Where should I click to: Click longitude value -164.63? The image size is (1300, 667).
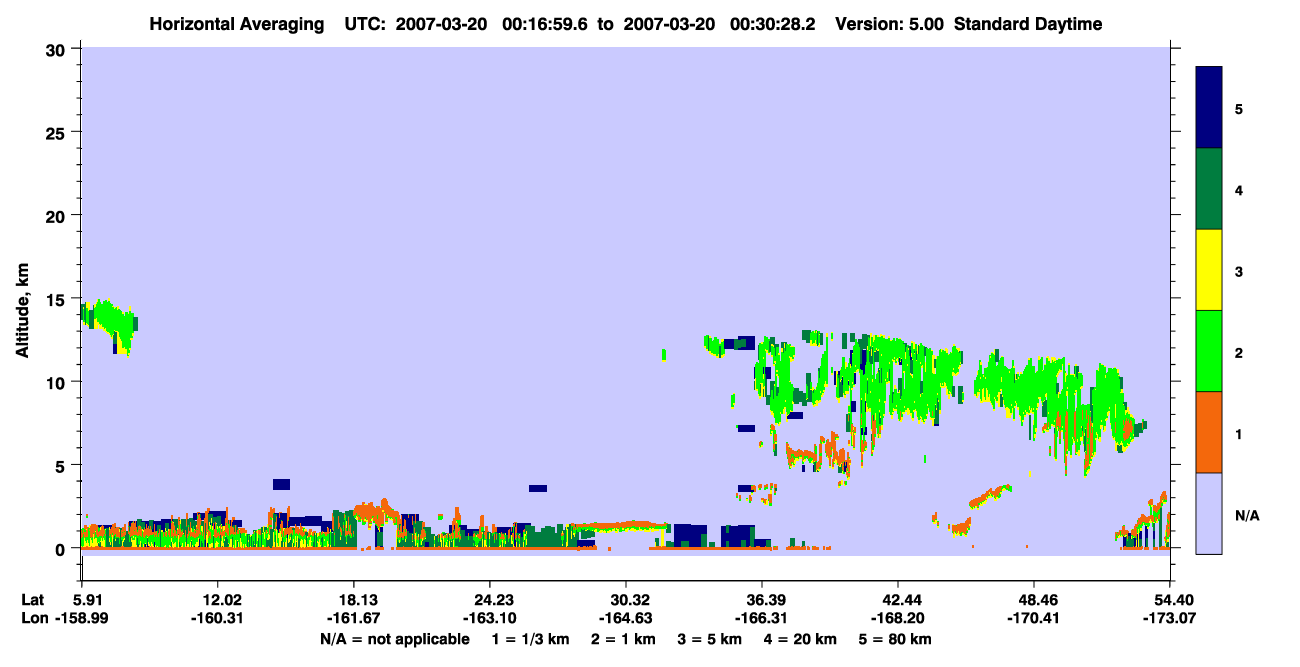624,619
